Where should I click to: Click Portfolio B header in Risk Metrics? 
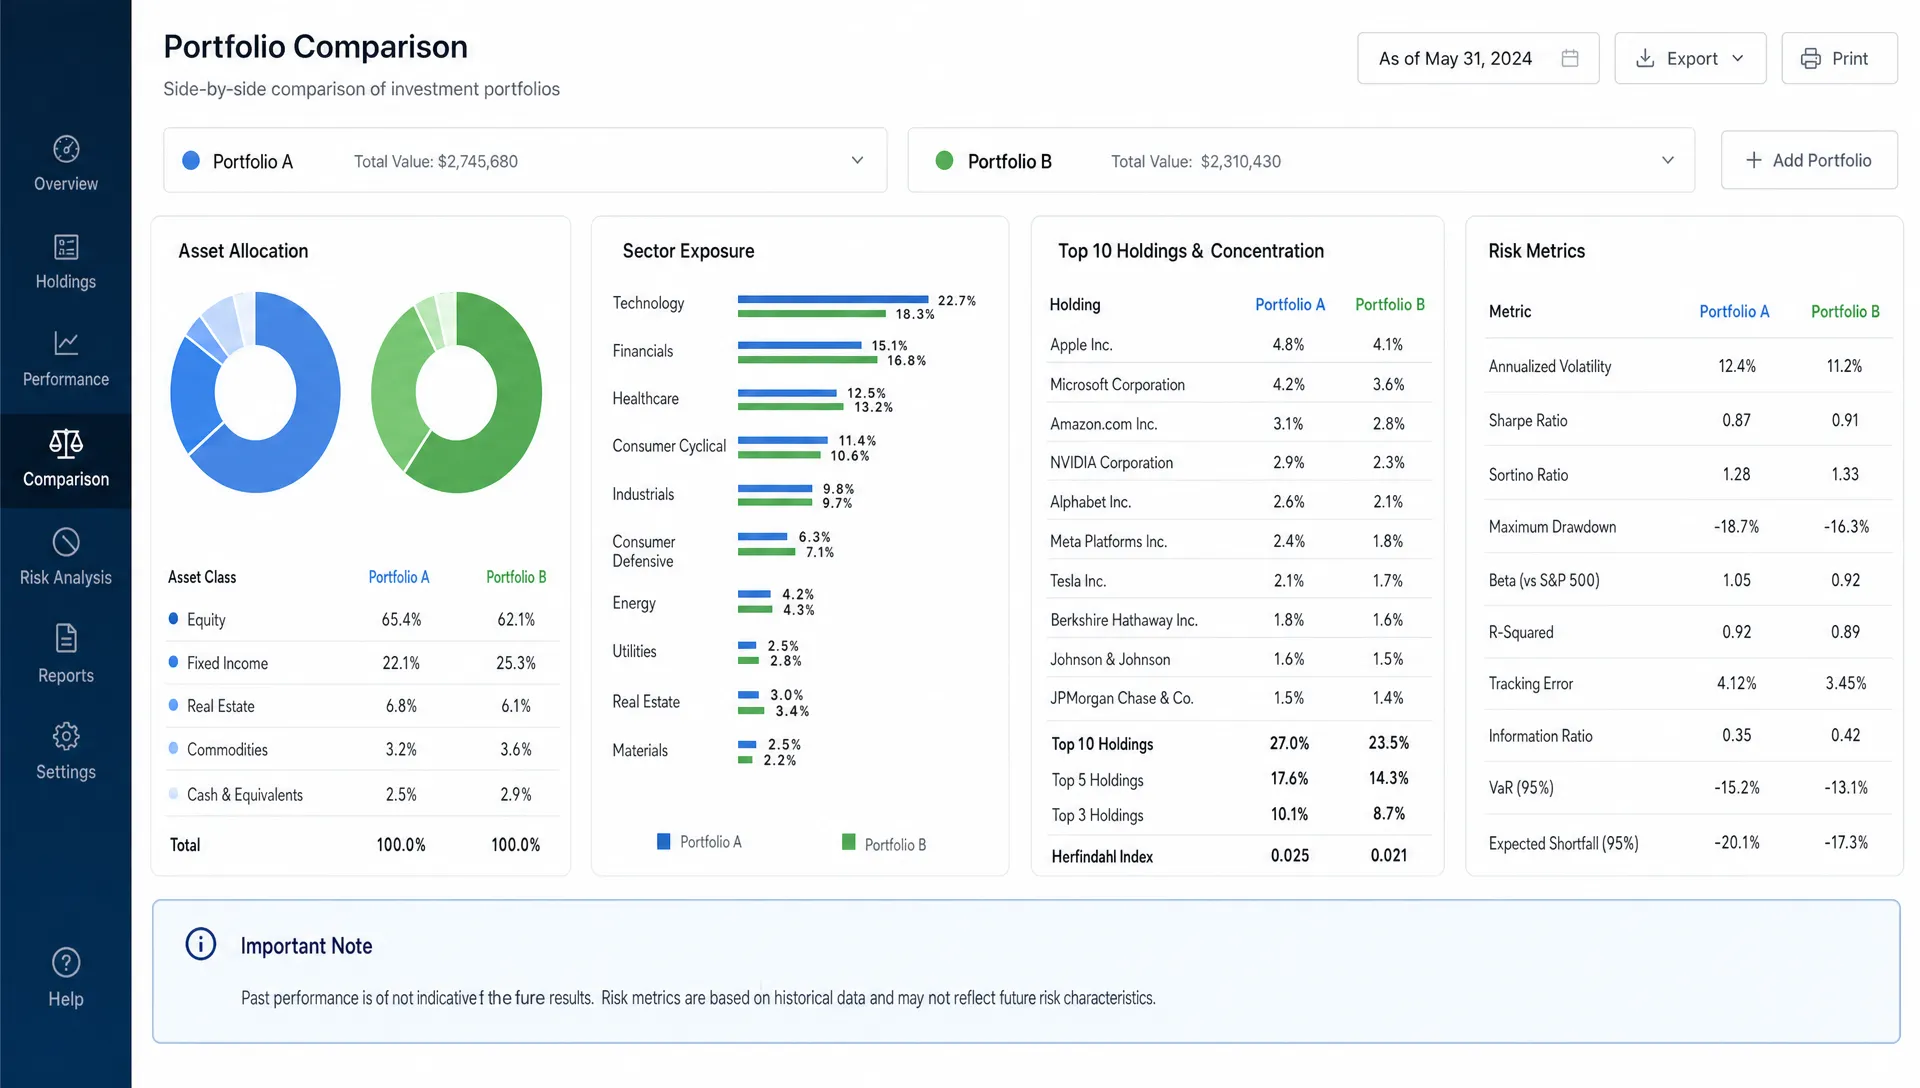click(x=1845, y=311)
